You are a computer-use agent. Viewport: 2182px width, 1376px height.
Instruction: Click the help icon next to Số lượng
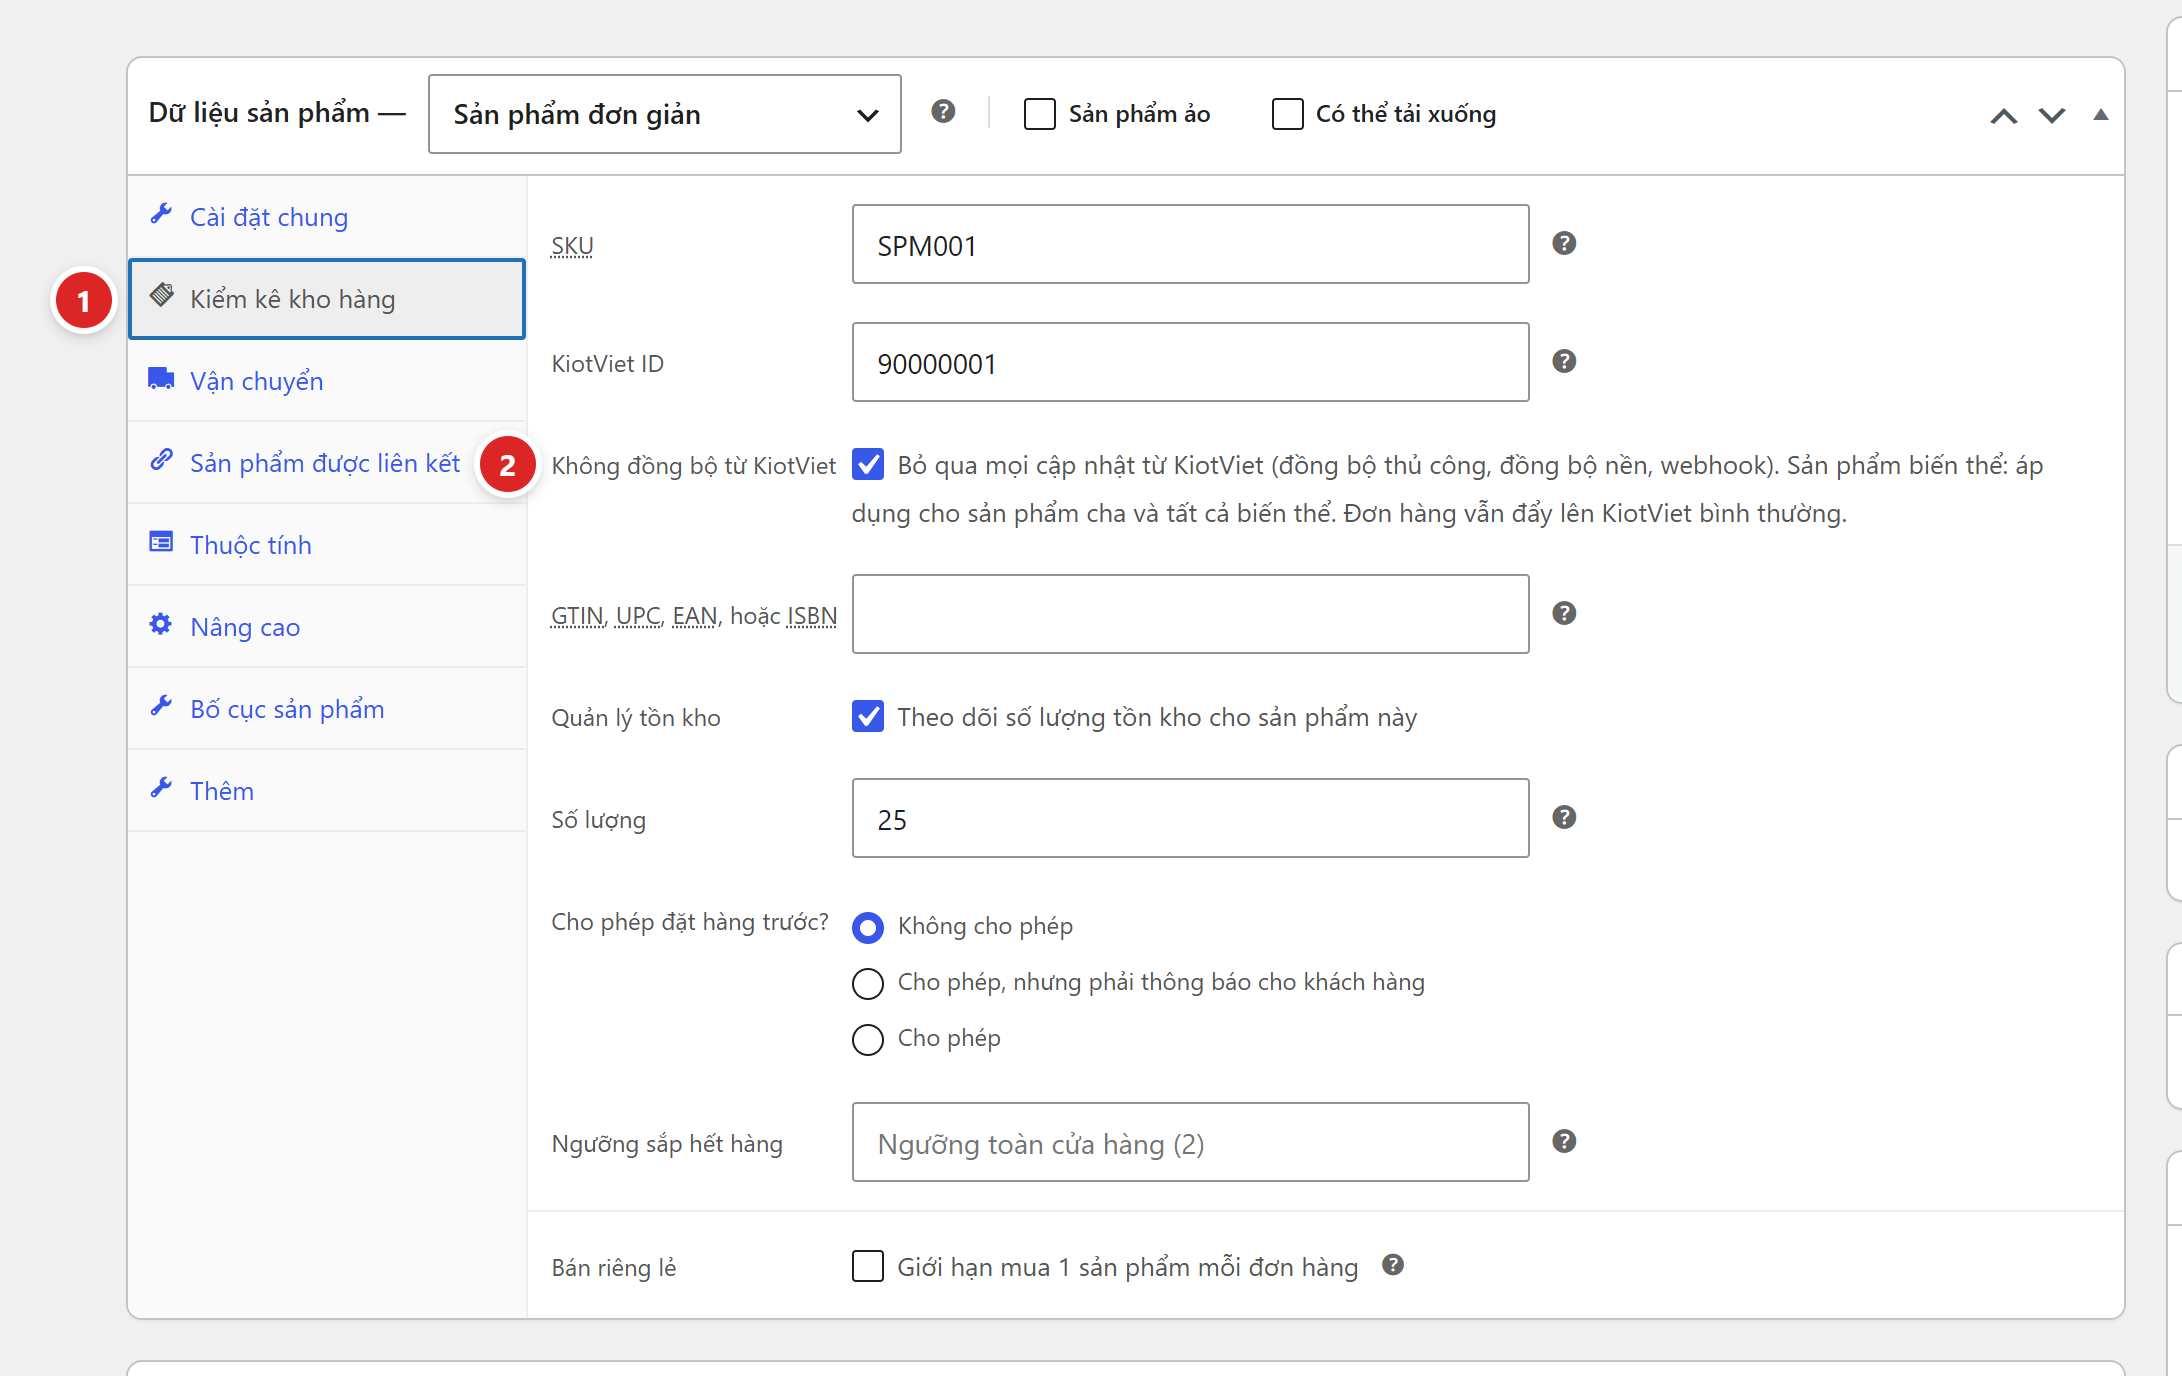(x=1564, y=817)
